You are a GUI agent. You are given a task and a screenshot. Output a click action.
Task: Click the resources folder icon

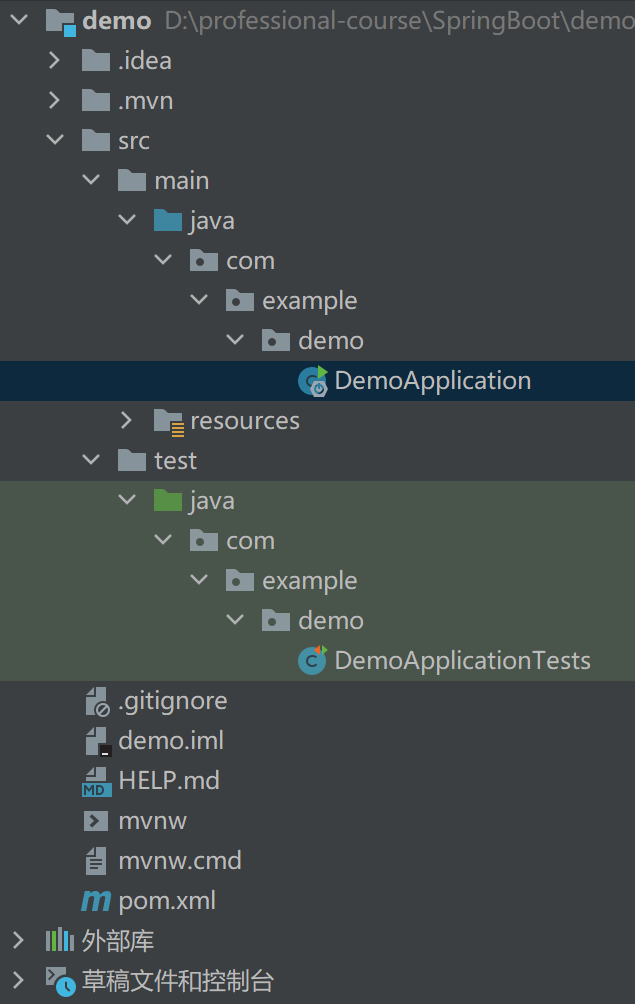169,421
